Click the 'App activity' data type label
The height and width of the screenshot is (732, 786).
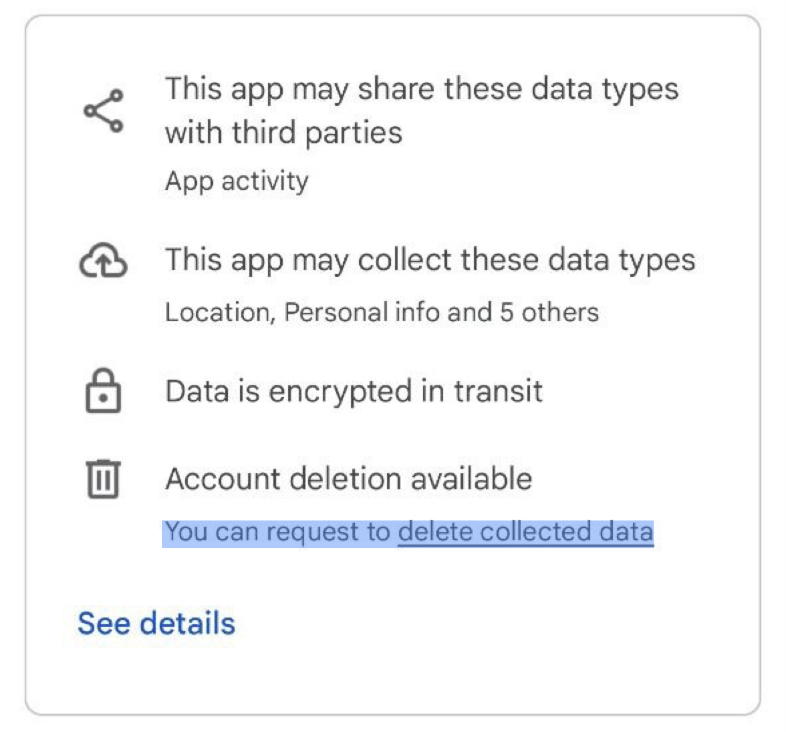pyautogui.click(x=237, y=181)
